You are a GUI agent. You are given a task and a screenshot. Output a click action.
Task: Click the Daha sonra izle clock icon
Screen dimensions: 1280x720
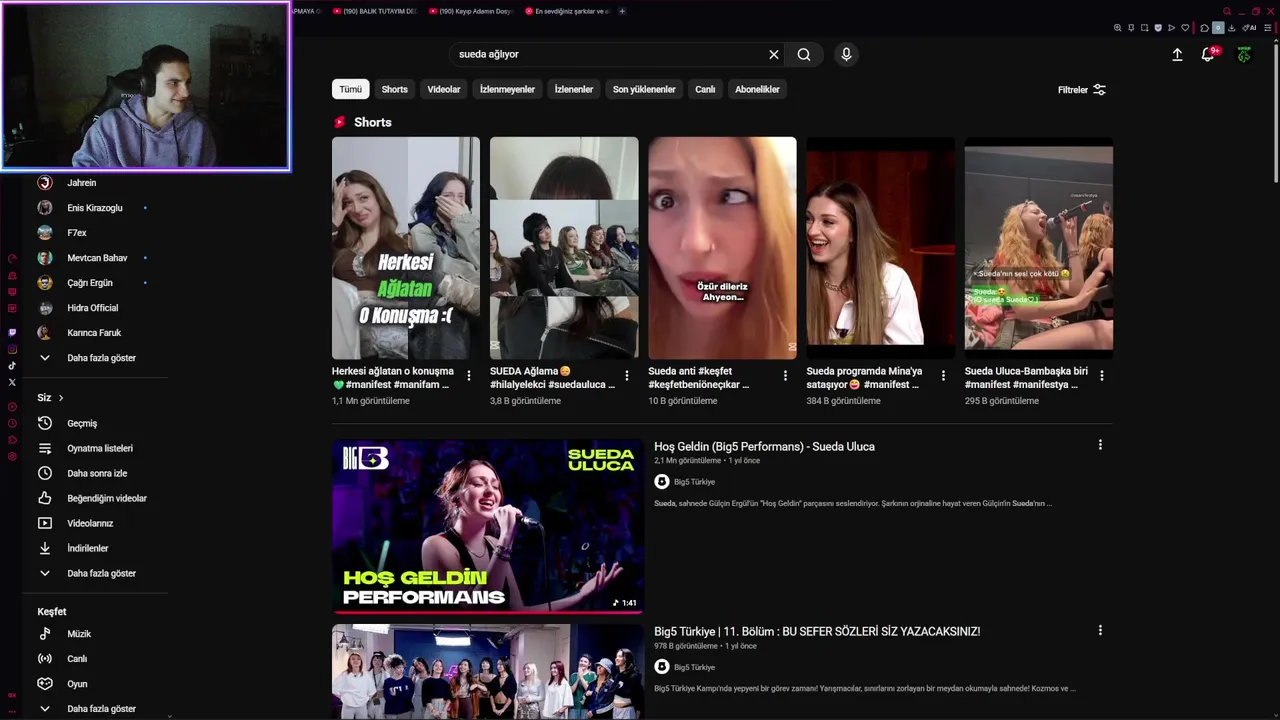point(45,473)
